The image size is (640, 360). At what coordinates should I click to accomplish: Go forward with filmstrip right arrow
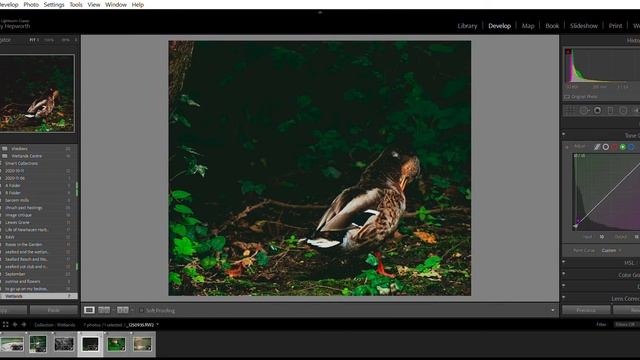click(x=24, y=325)
